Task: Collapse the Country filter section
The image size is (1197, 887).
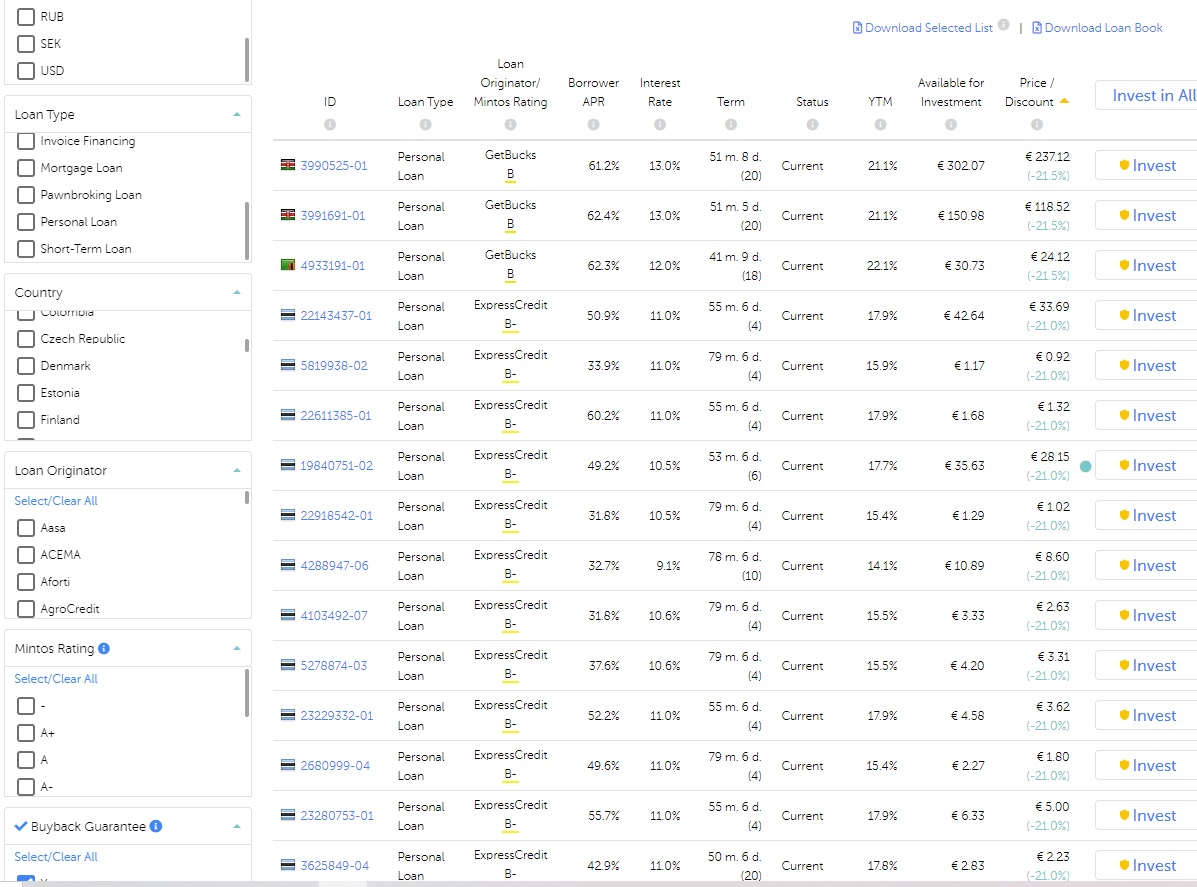Action: point(237,292)
